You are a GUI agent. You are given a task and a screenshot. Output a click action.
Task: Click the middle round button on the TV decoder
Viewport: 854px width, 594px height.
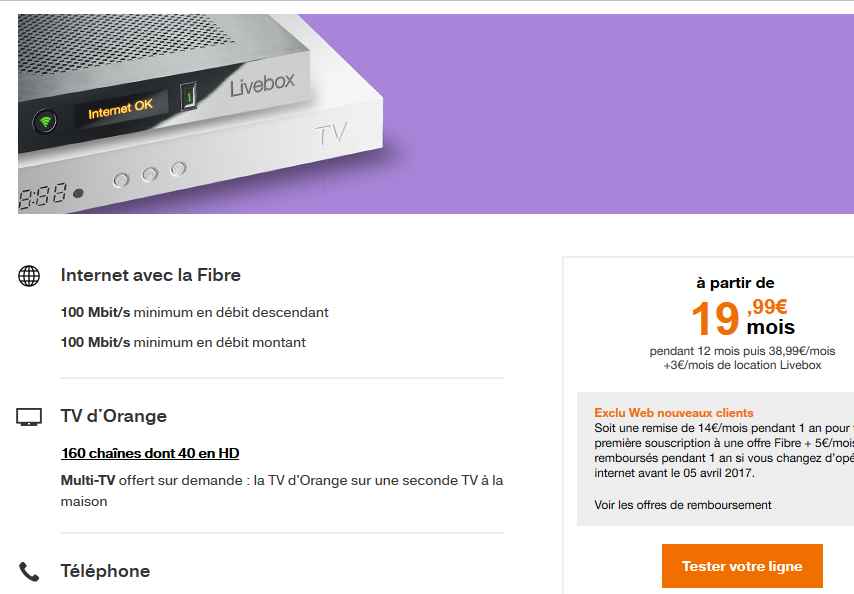(x=149, y=174)
